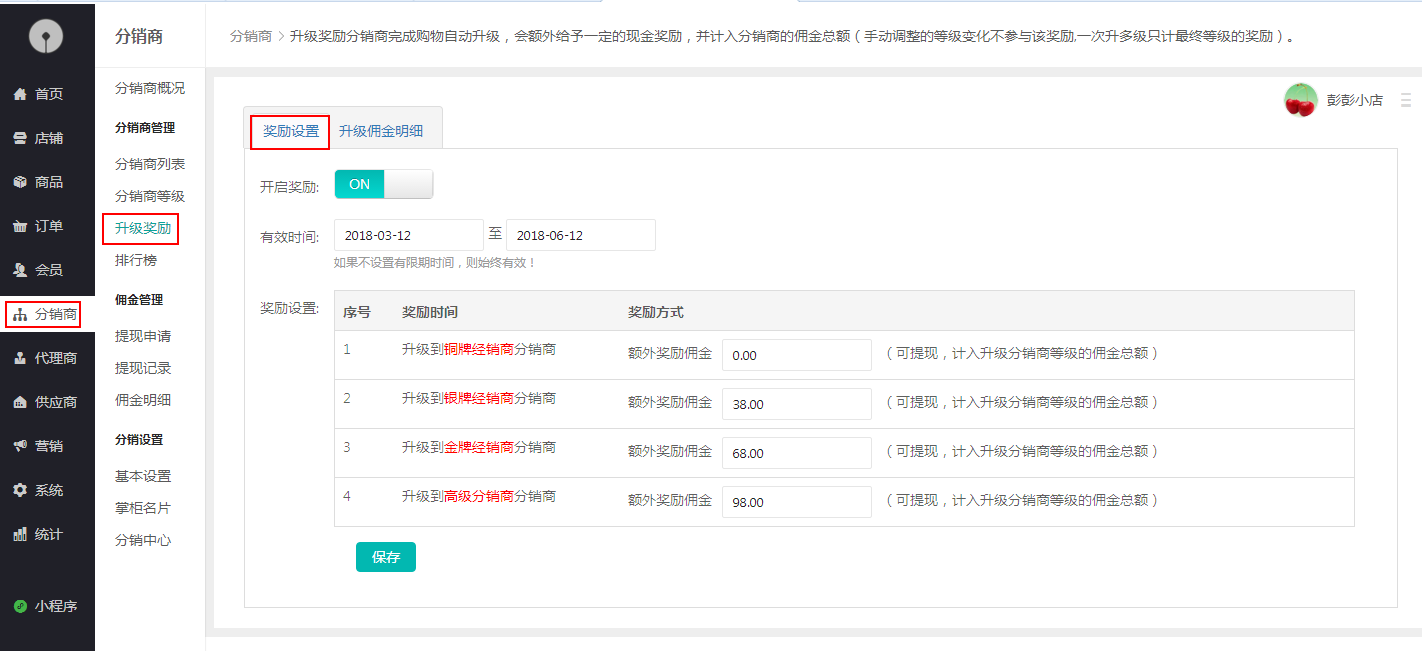Image resolution: width=1422 pixels, height=651 pixels.
Task: Open the menu icon beside 彭彭小店
Action: click(x=1405, y=100)
